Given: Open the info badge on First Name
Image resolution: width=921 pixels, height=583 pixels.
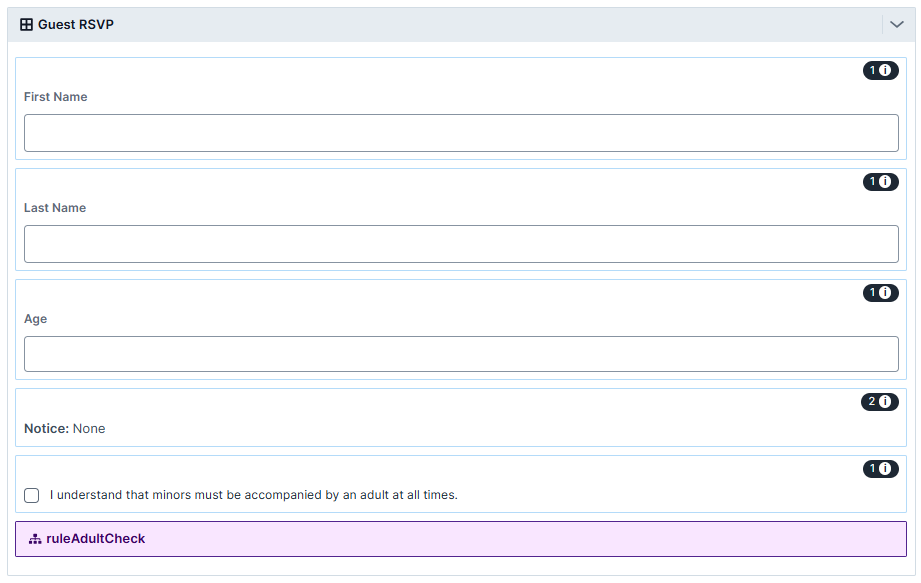Looking at the screenshot, I should coord(880,71).
